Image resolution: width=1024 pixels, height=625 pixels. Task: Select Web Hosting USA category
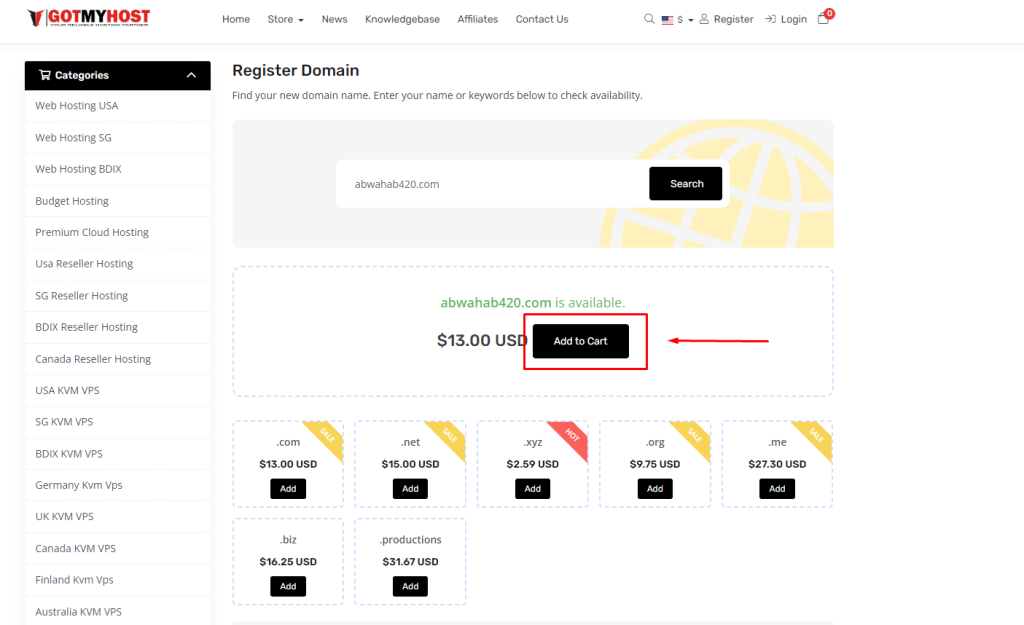76,106
